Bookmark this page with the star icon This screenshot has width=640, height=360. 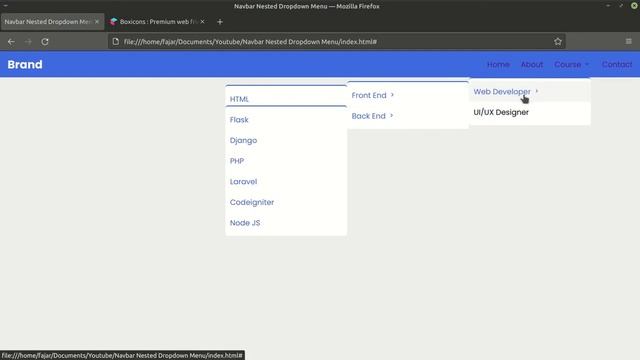point(558,42)
